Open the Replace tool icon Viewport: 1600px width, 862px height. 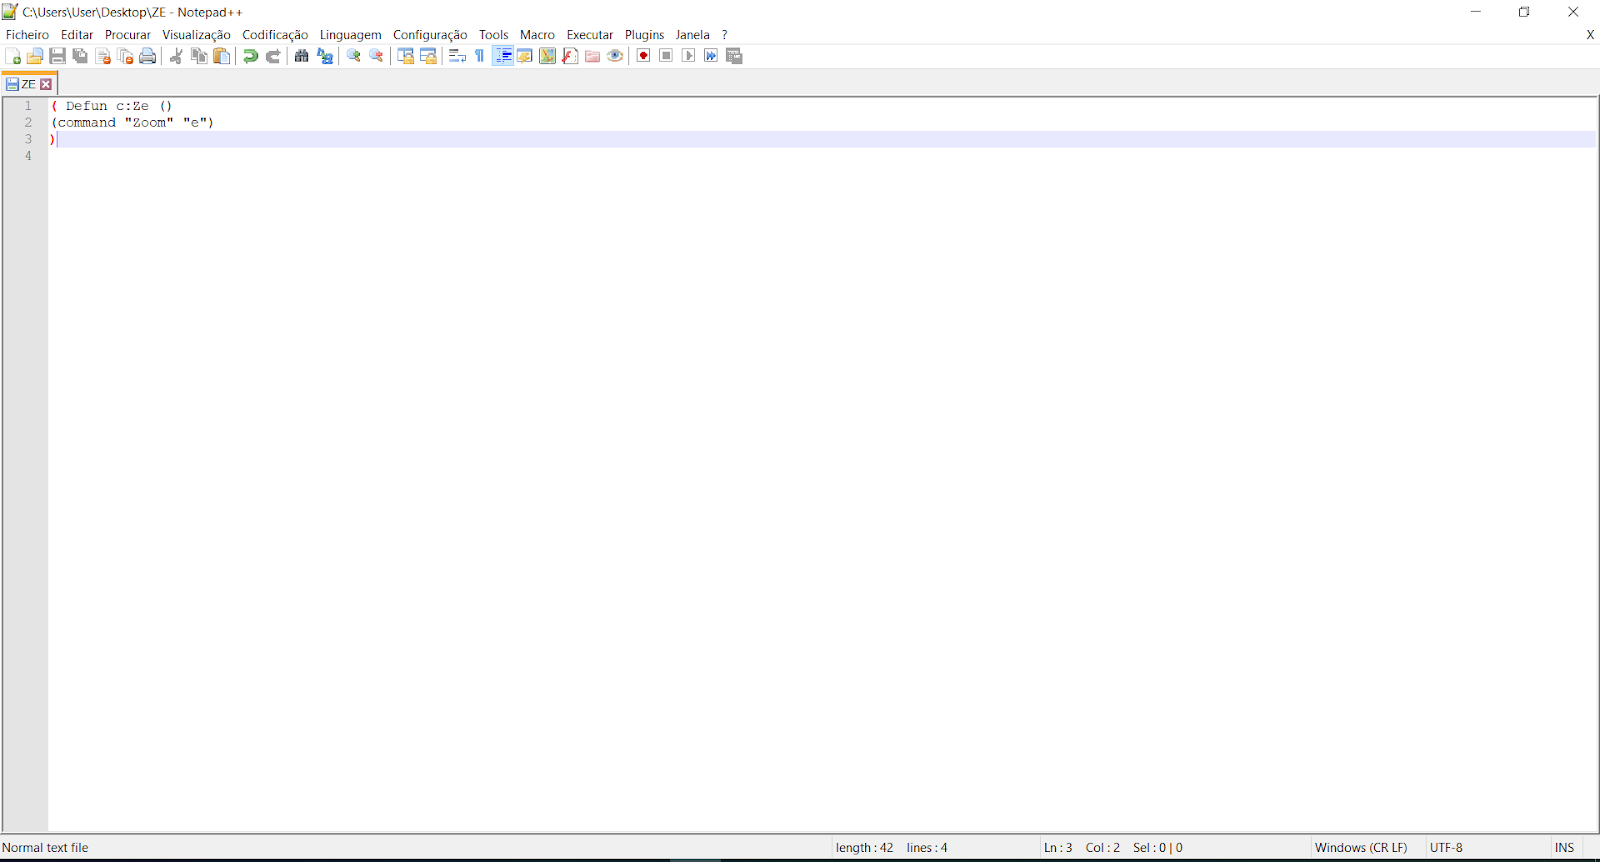click(325, 56)
